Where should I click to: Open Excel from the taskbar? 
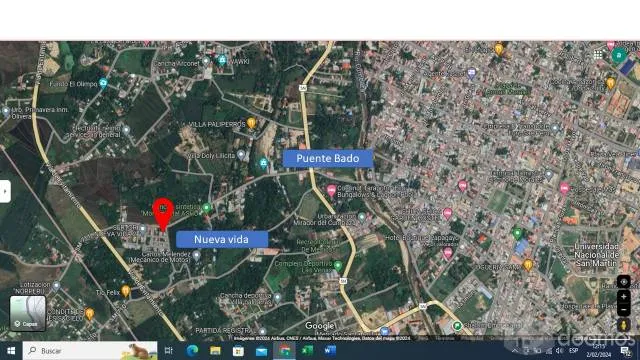(x=307, y=351)
